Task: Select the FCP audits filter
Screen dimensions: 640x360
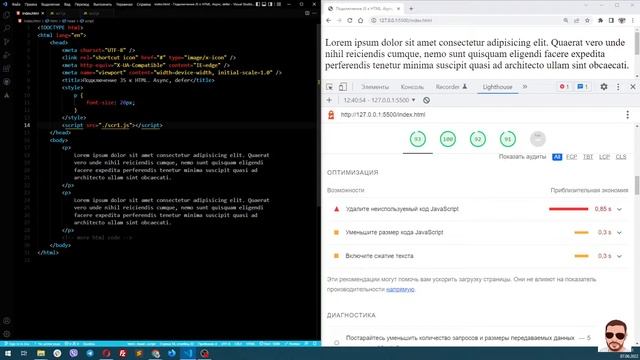Action: click(571, 157)
